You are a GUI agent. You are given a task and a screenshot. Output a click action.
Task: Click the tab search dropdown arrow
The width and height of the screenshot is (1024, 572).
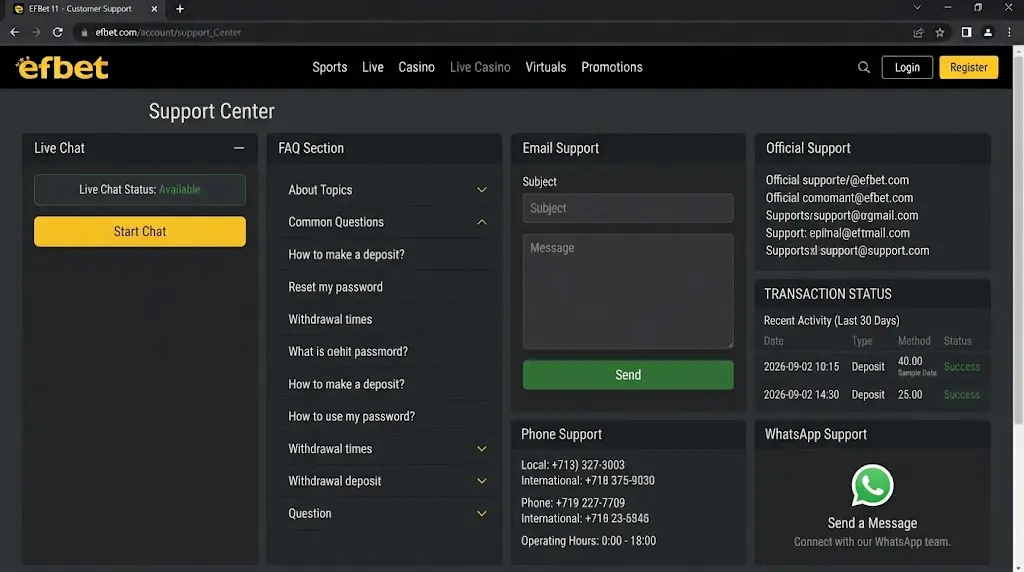coord(917,8)
